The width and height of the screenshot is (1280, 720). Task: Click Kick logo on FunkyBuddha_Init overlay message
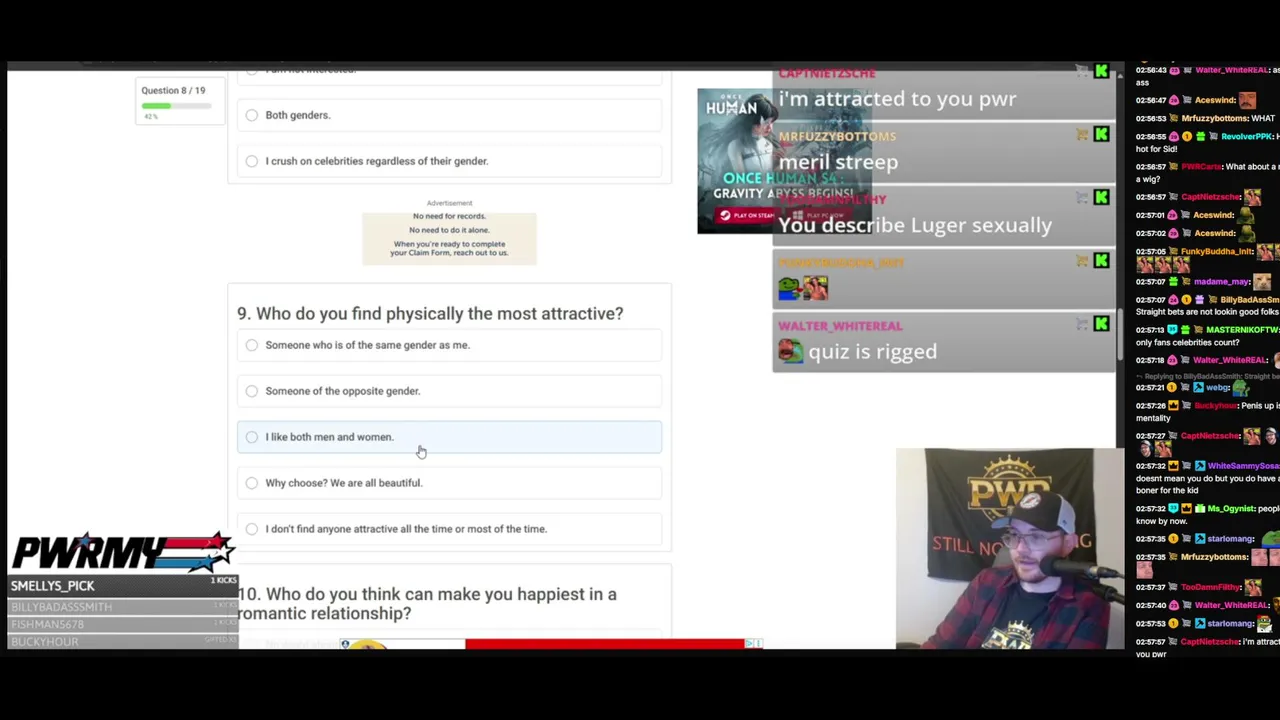pyautogui.click(x=1101, y=260)
